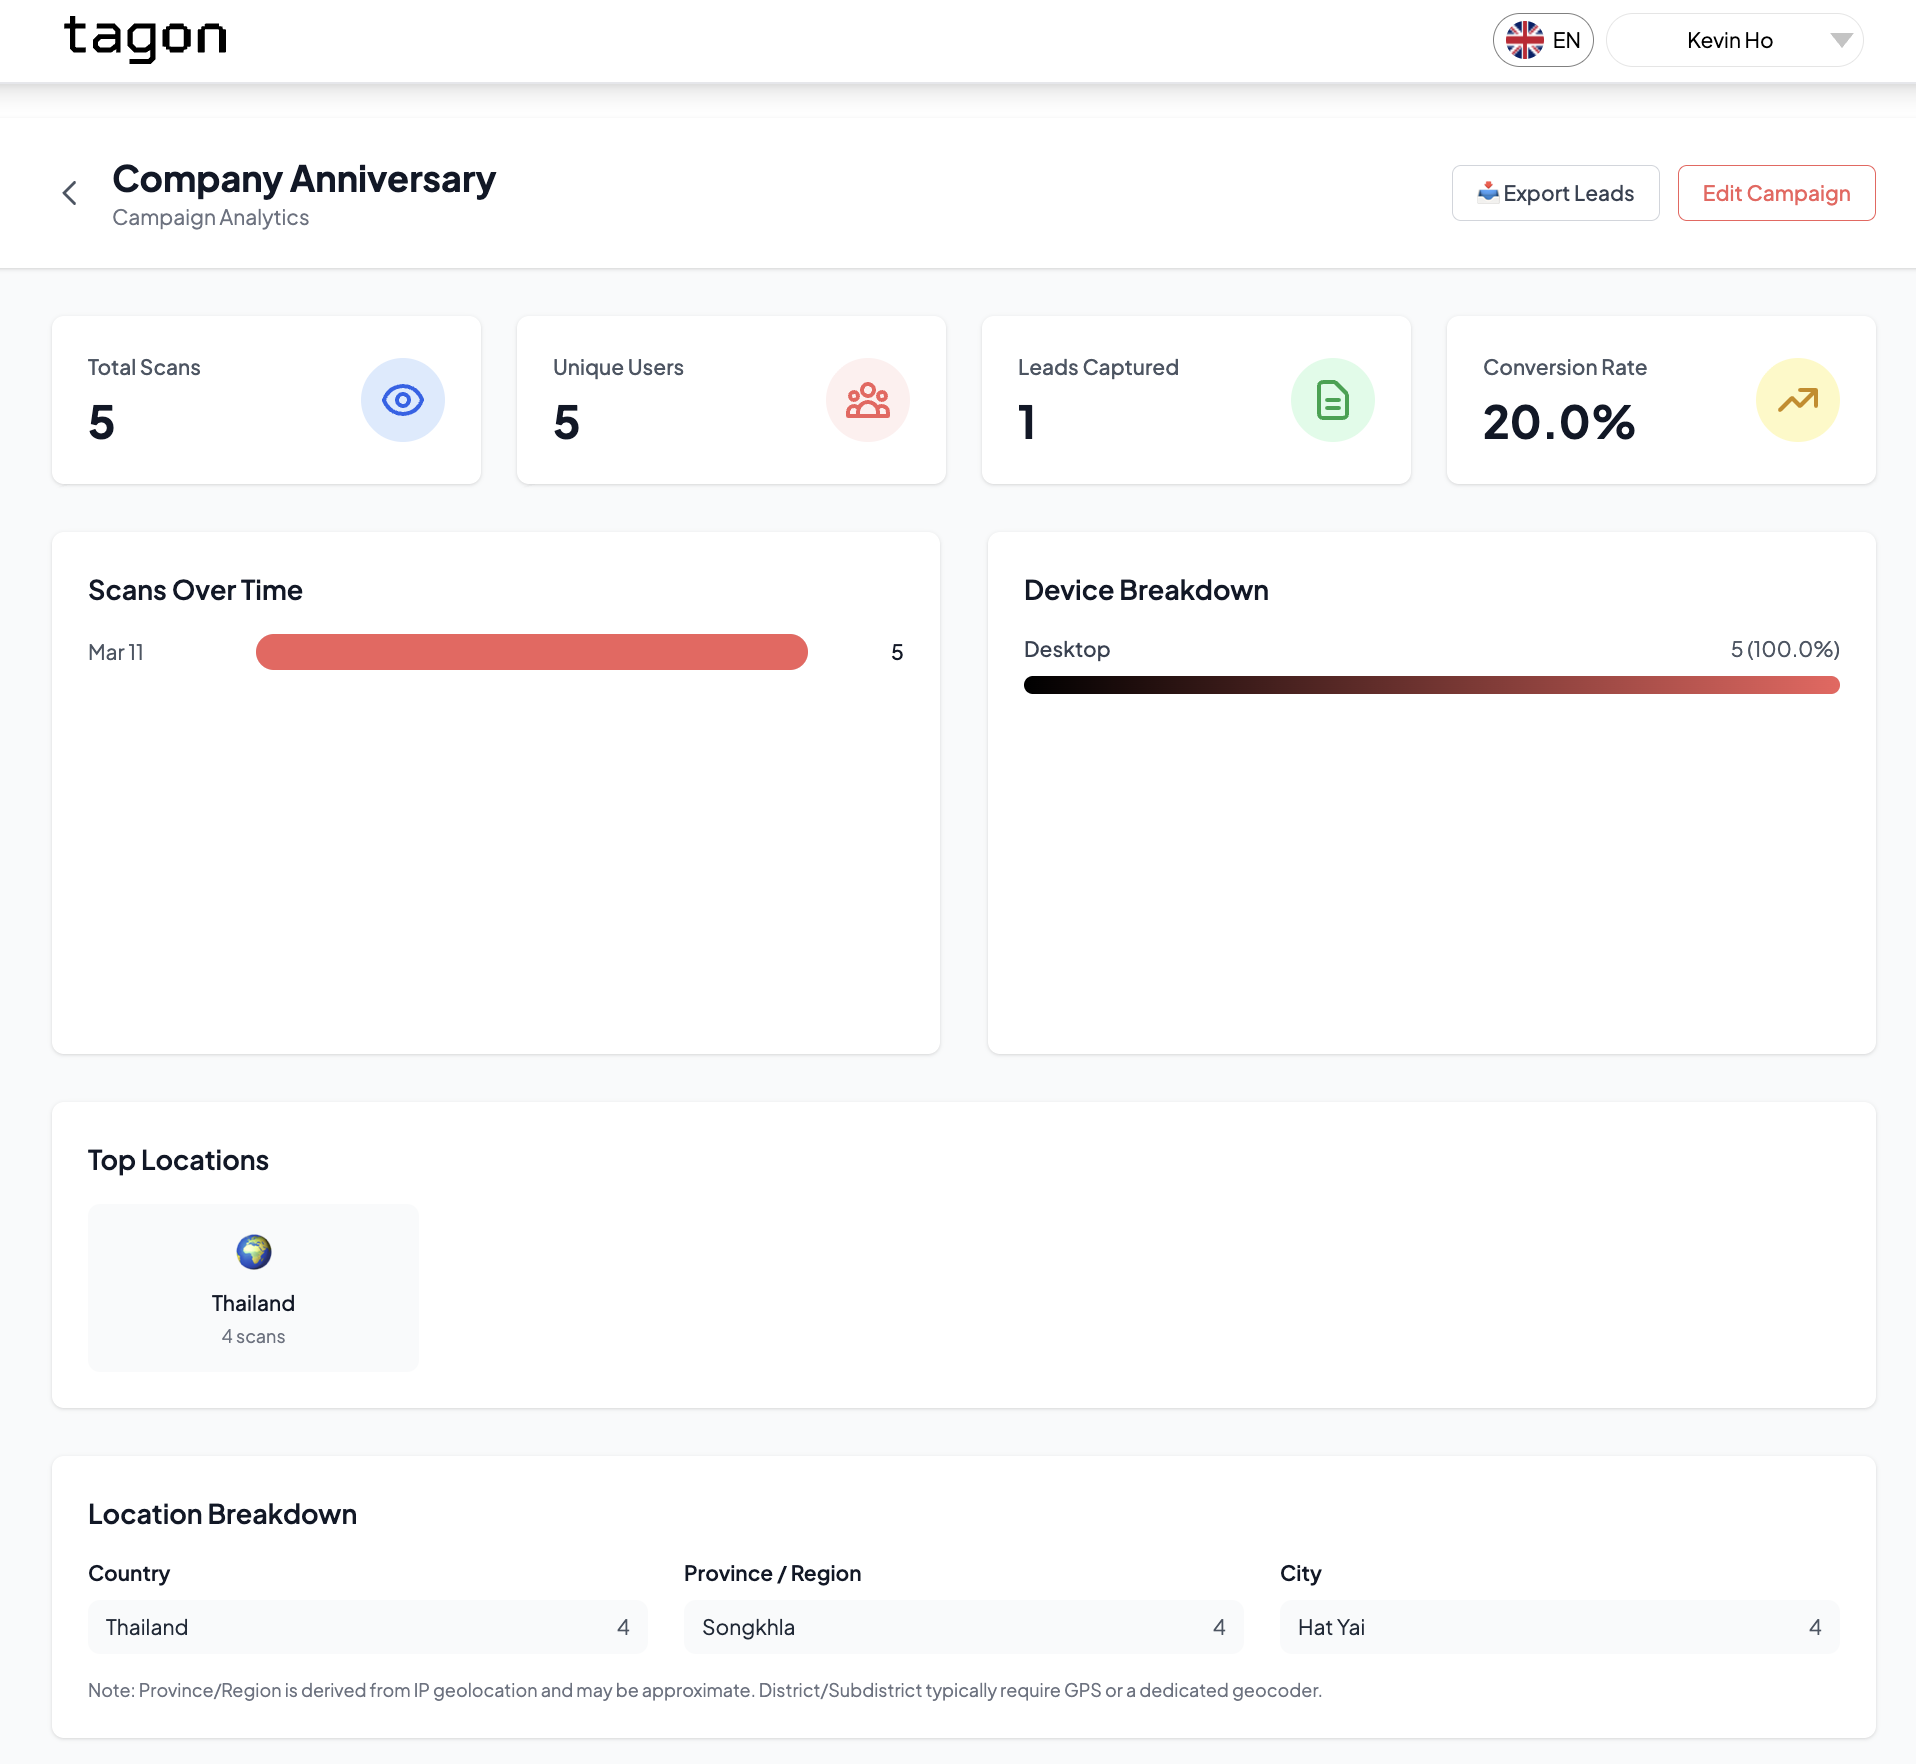Click the UK flag language icon
Screen dimensions: 1916x1764
(1524, 40)
